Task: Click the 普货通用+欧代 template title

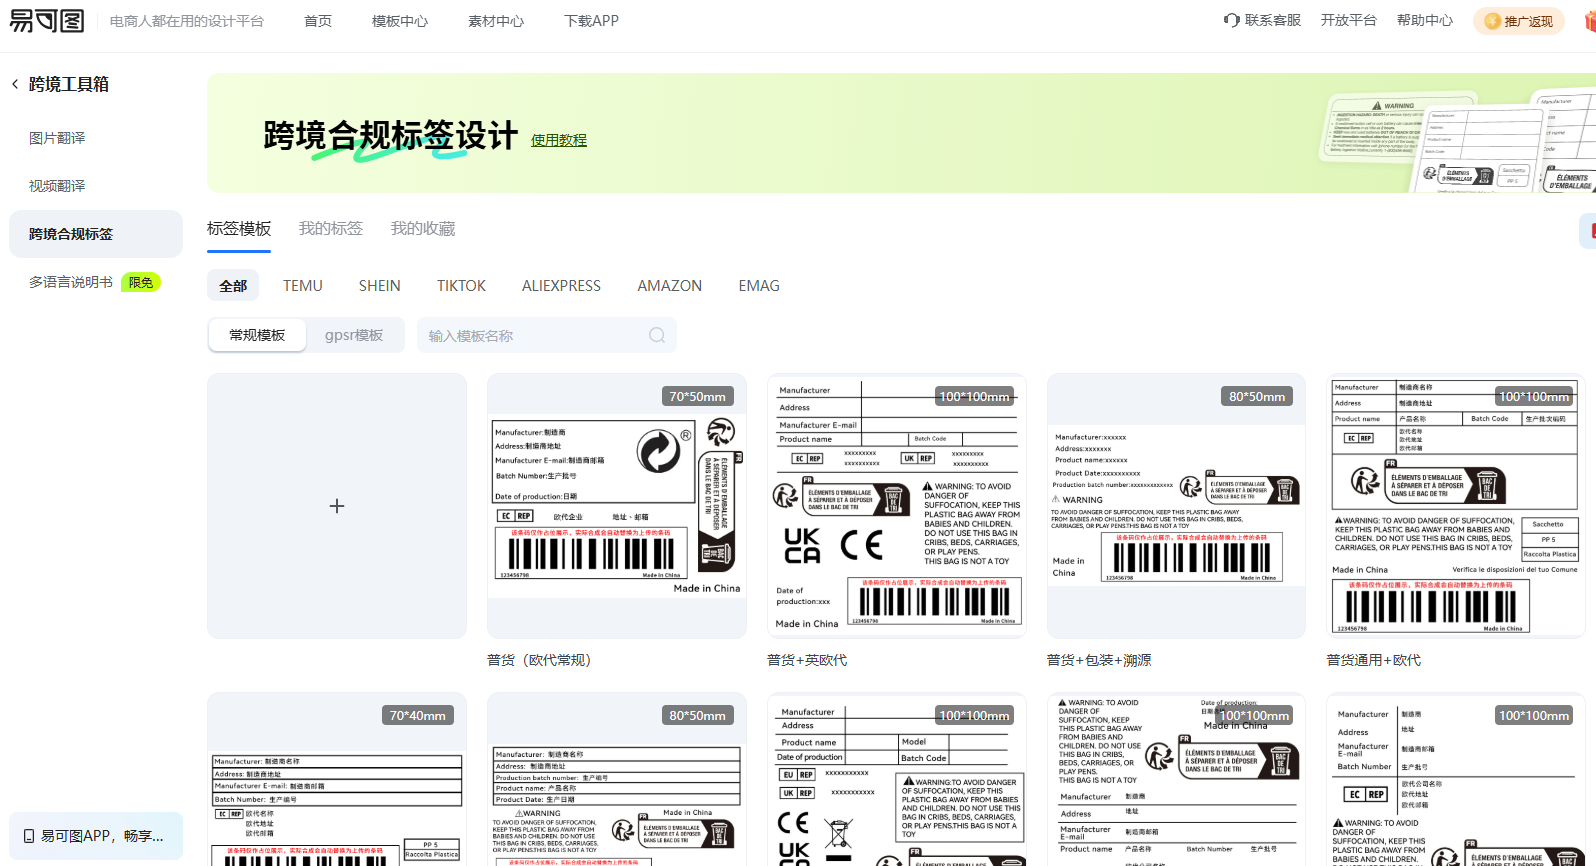Action: point(1374,660)
